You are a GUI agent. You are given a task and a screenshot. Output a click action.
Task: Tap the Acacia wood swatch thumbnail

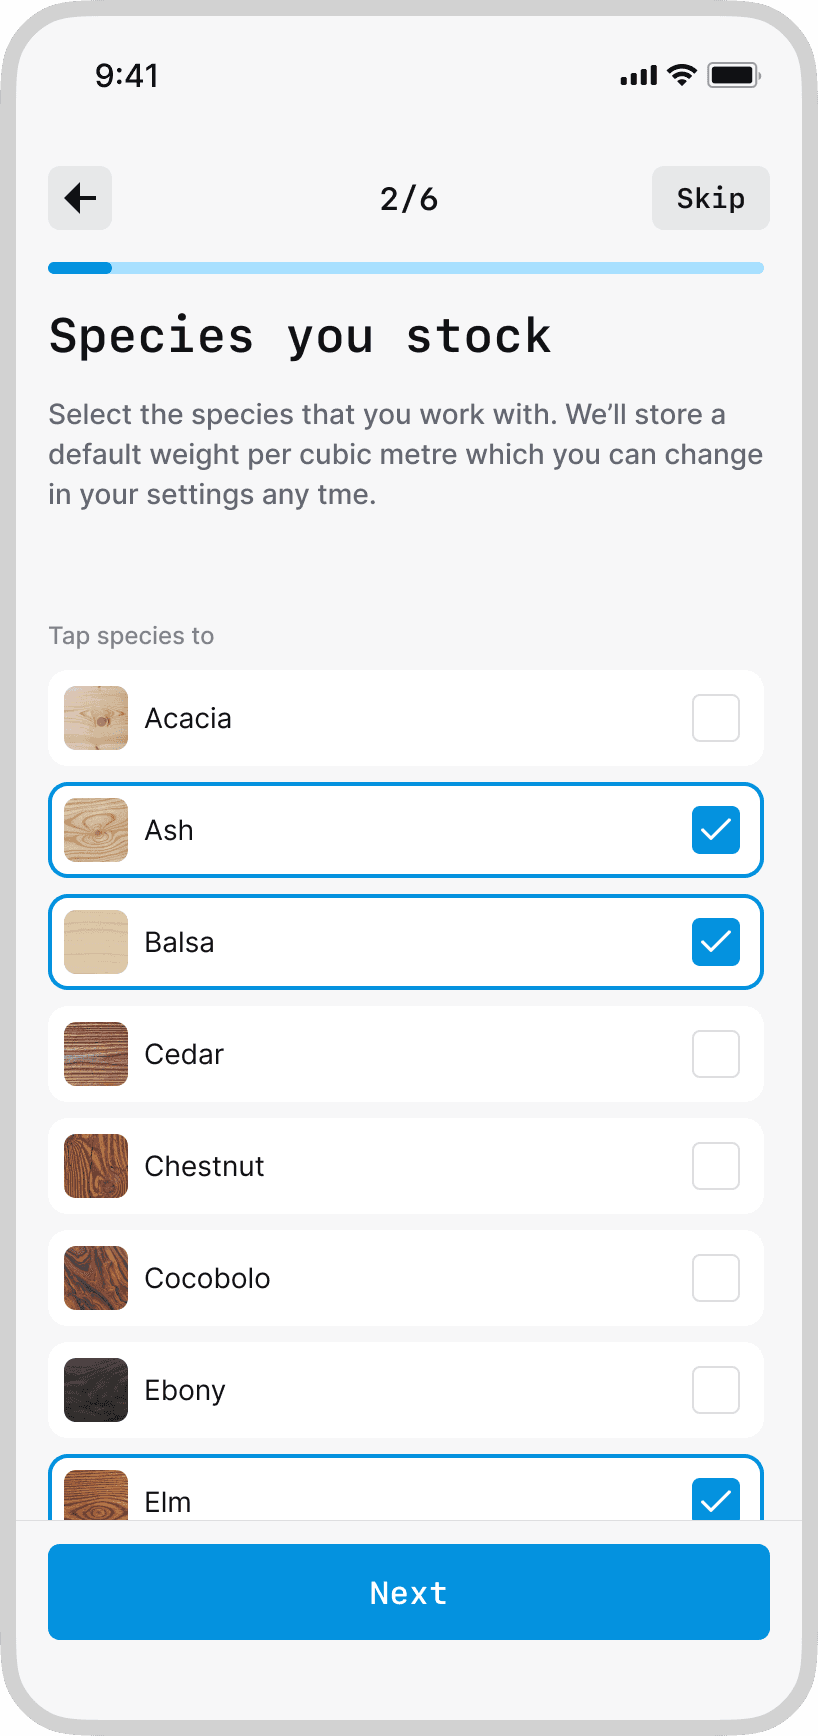click(x=96, y=718)
